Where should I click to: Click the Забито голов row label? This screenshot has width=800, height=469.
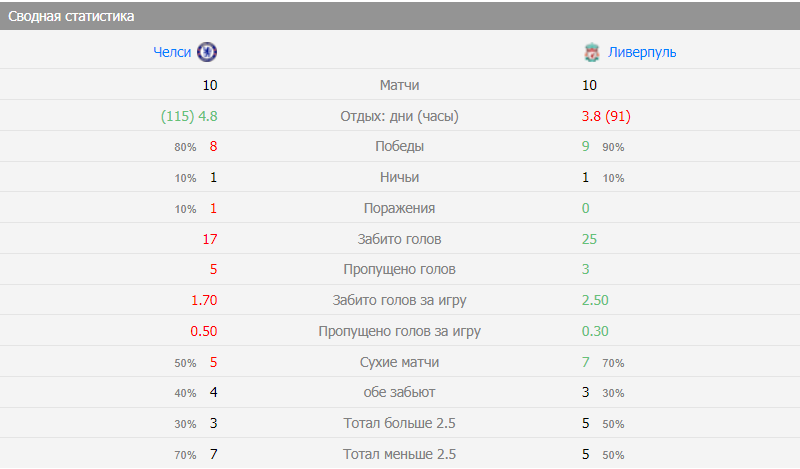(399, 239)
